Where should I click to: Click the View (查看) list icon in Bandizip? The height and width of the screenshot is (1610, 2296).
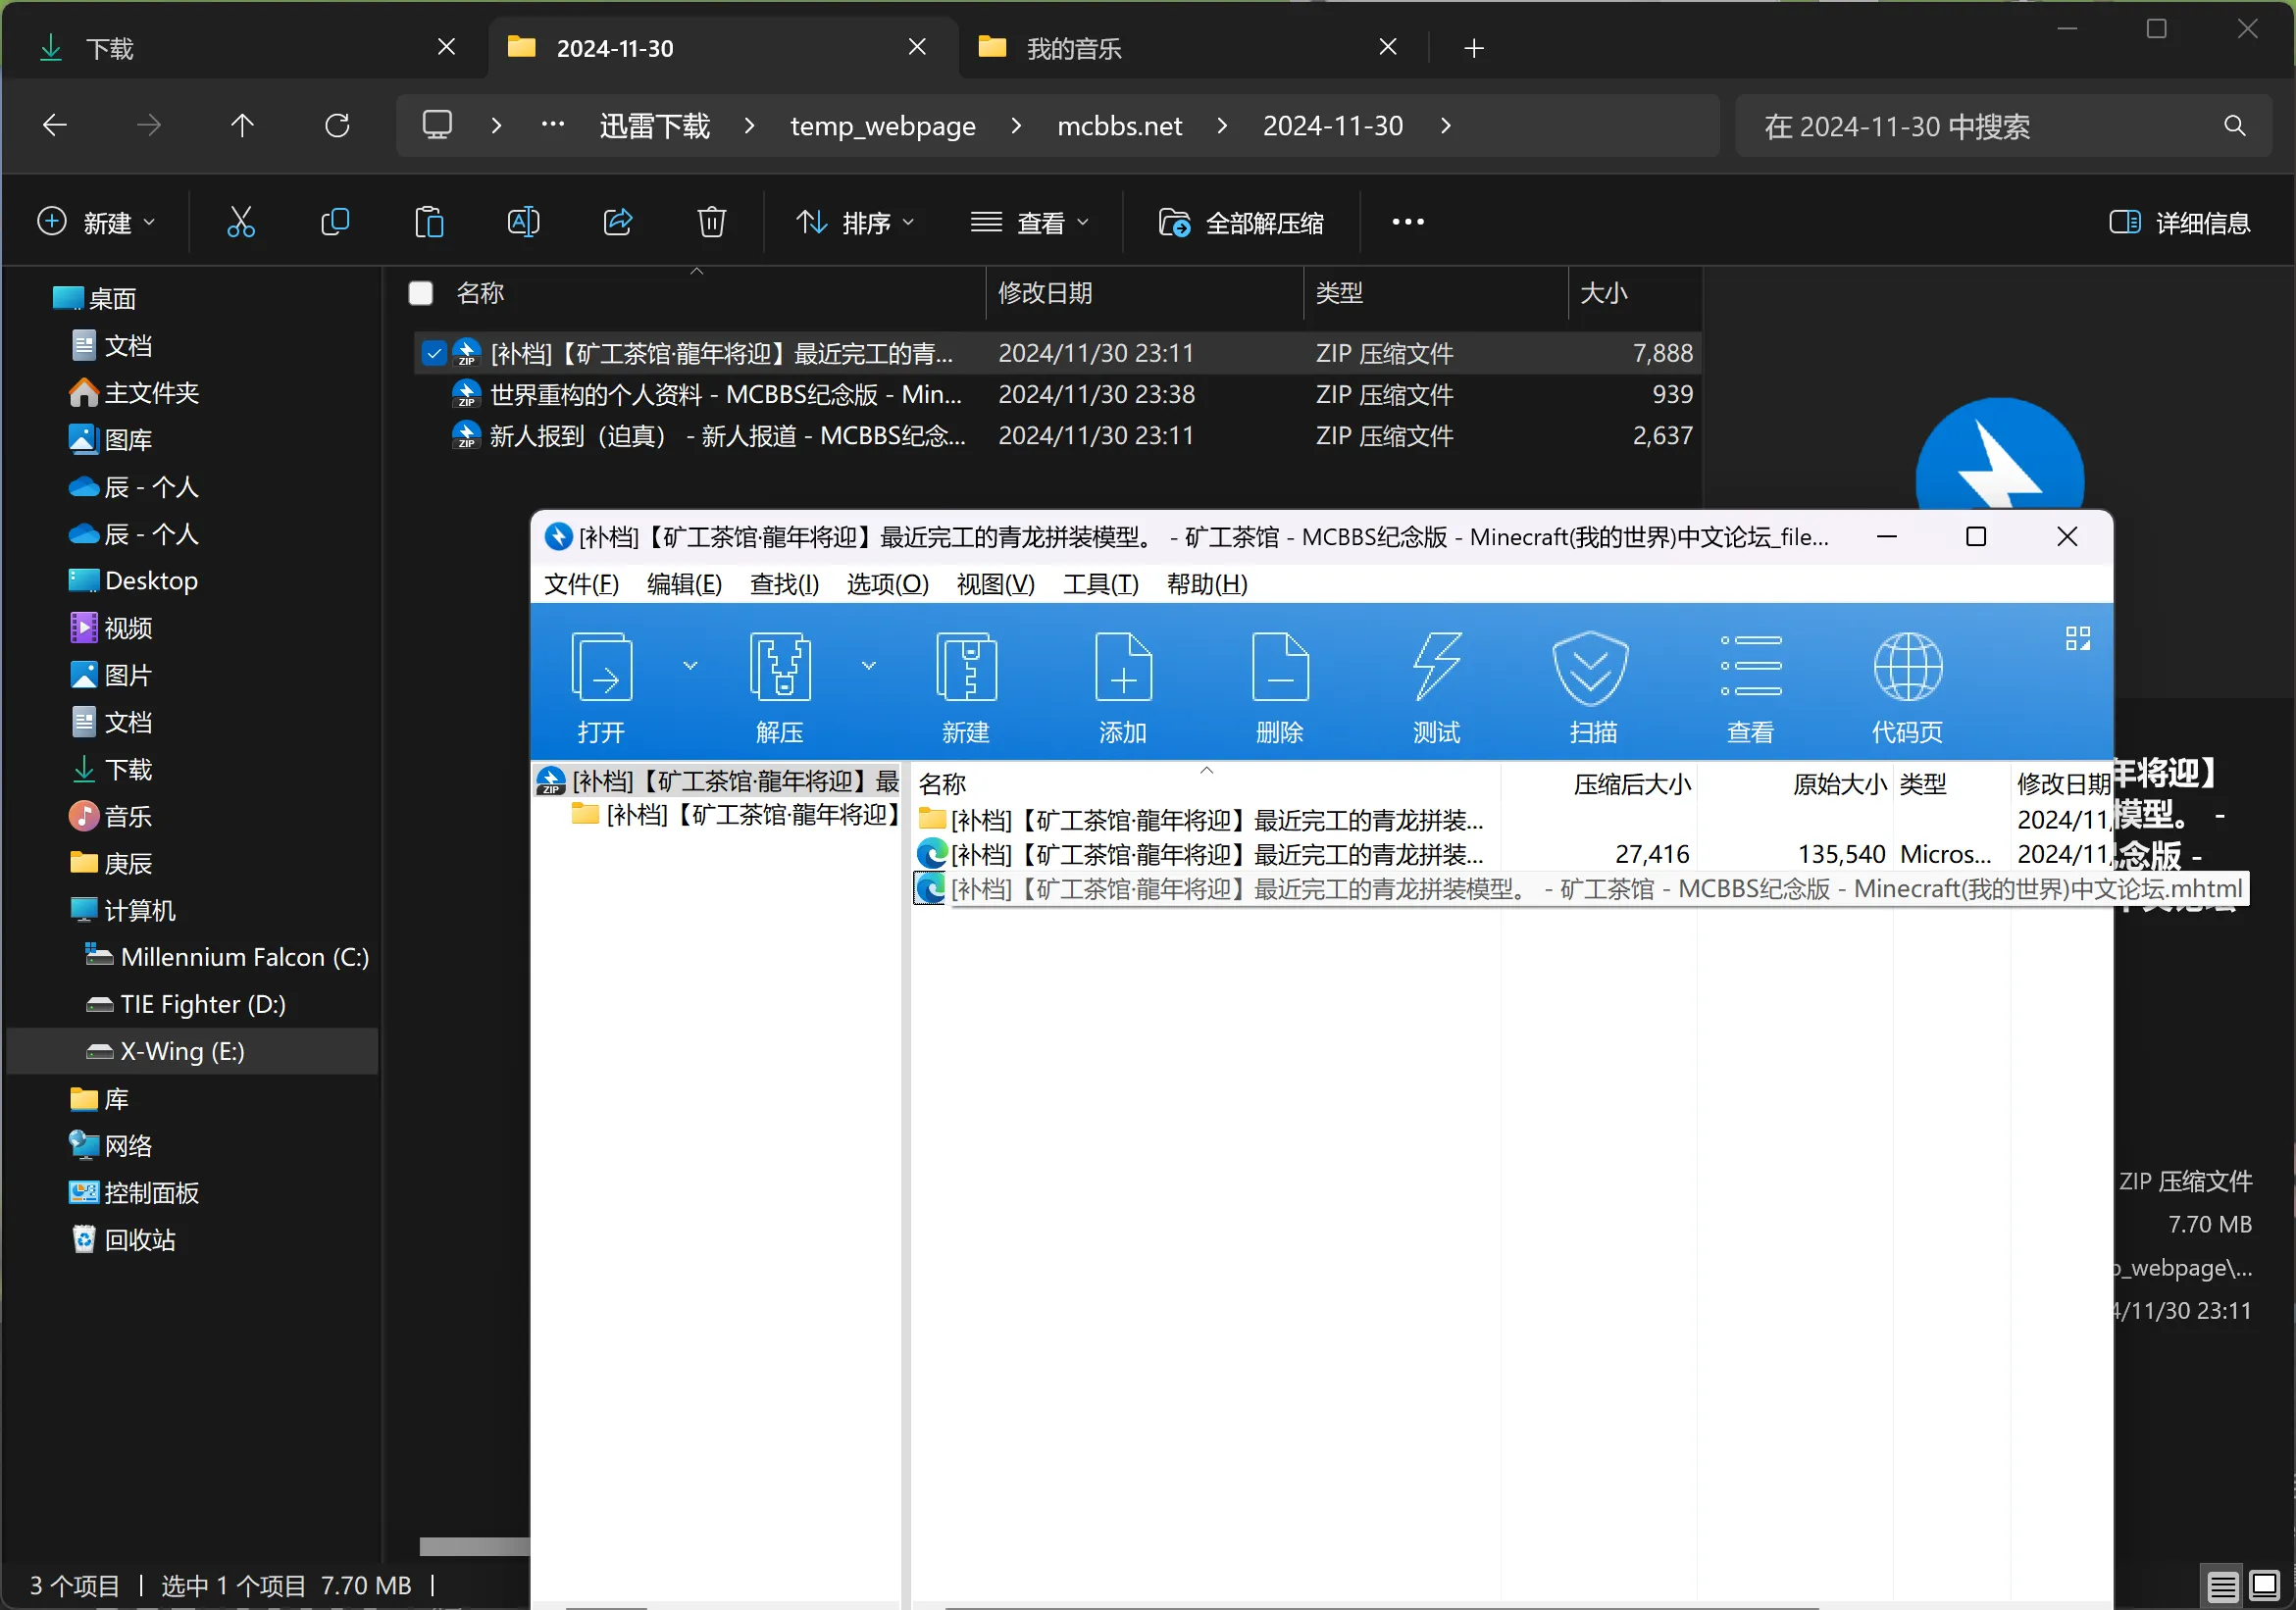click(x=1750, y=666)
